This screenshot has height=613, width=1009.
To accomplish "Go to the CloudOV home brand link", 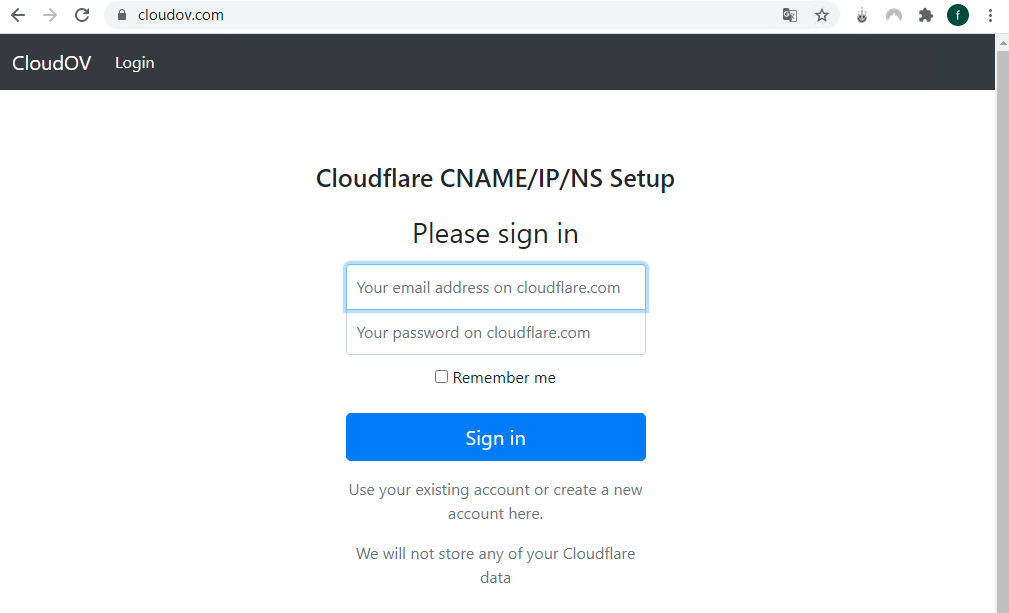I will pos(51,63).
